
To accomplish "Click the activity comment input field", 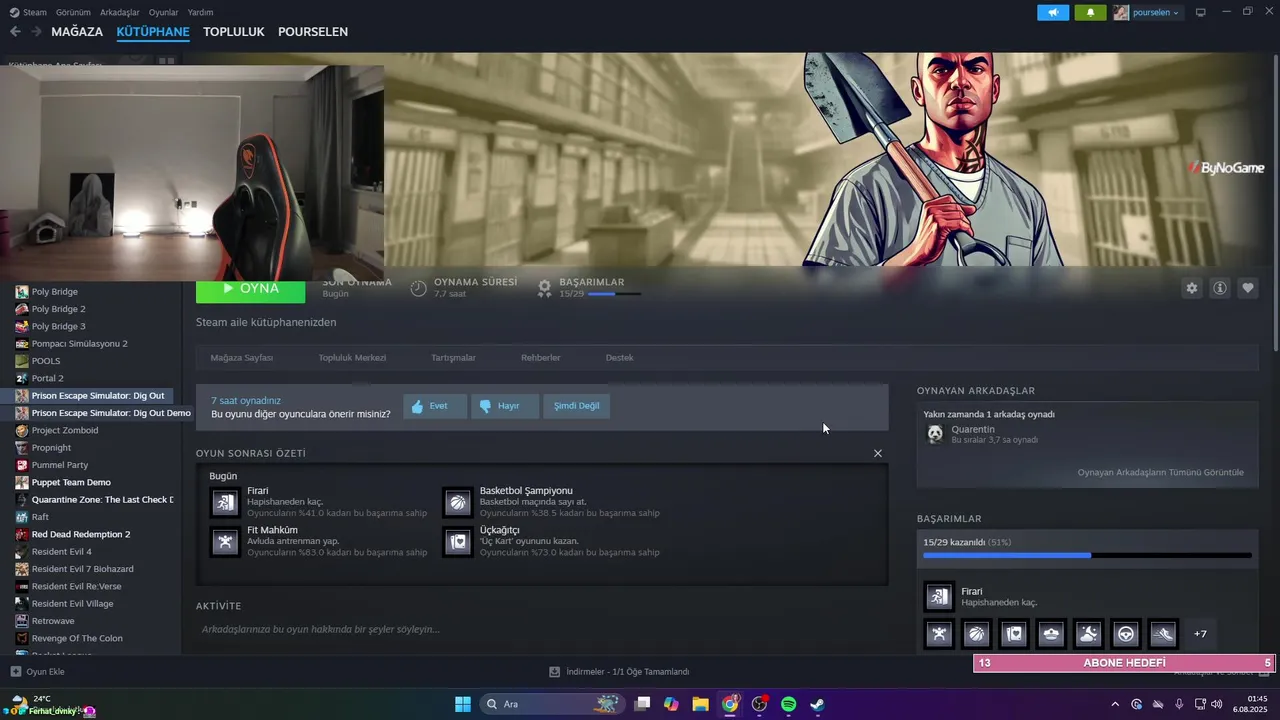I will tap(540, 629).
